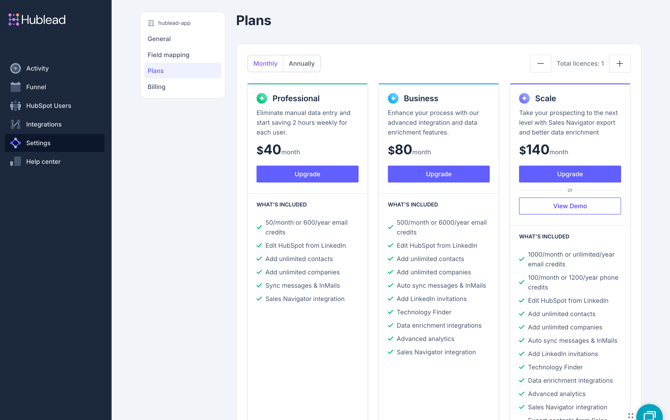Switch billing to Monthly
Screen dimensions: 670x420
pyautogui.click(x=265, y=63)
